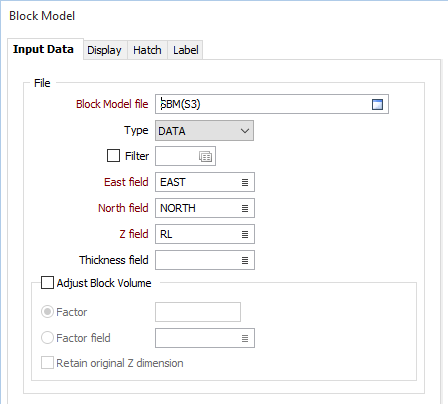Open Z field list icon
The image size is (448, 404).
(245, 234)
